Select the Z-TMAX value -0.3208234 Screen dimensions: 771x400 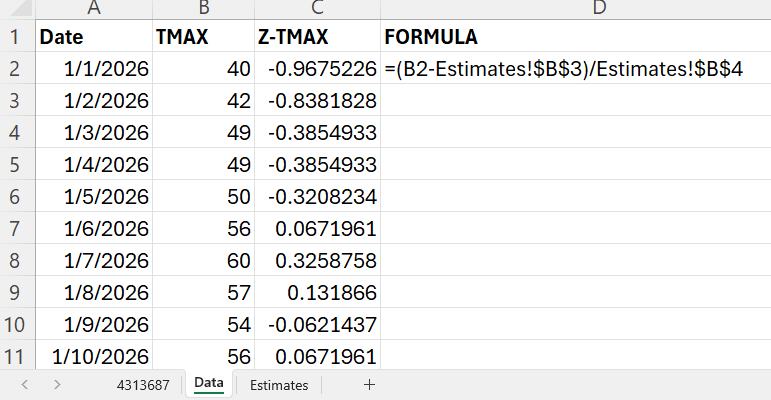click(x=318, y=196)
